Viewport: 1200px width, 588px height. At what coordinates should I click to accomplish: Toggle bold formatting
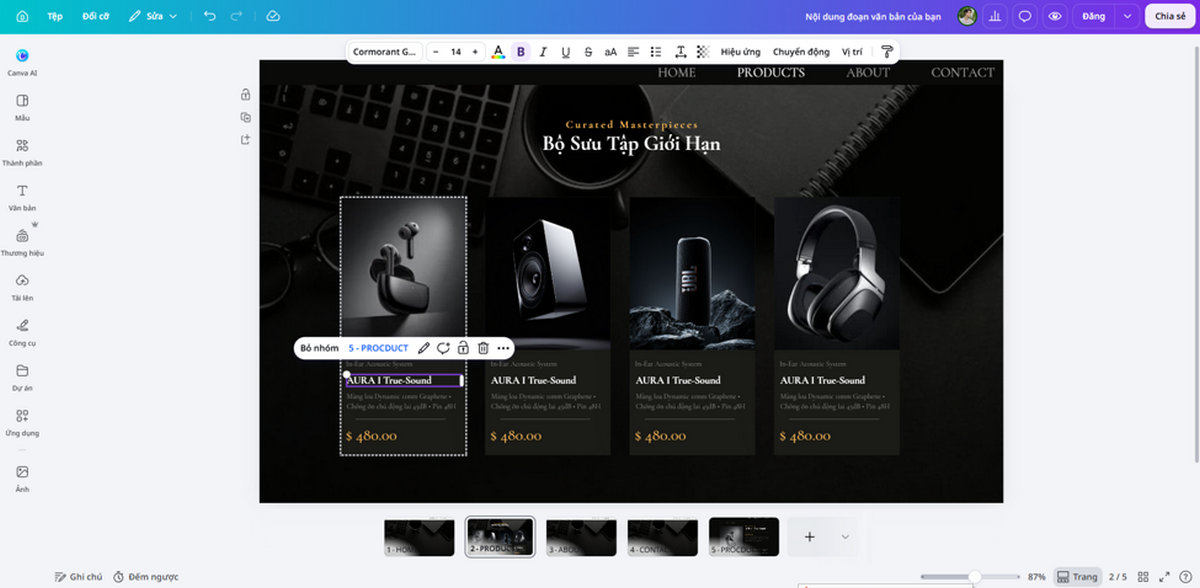click(520, 52)
